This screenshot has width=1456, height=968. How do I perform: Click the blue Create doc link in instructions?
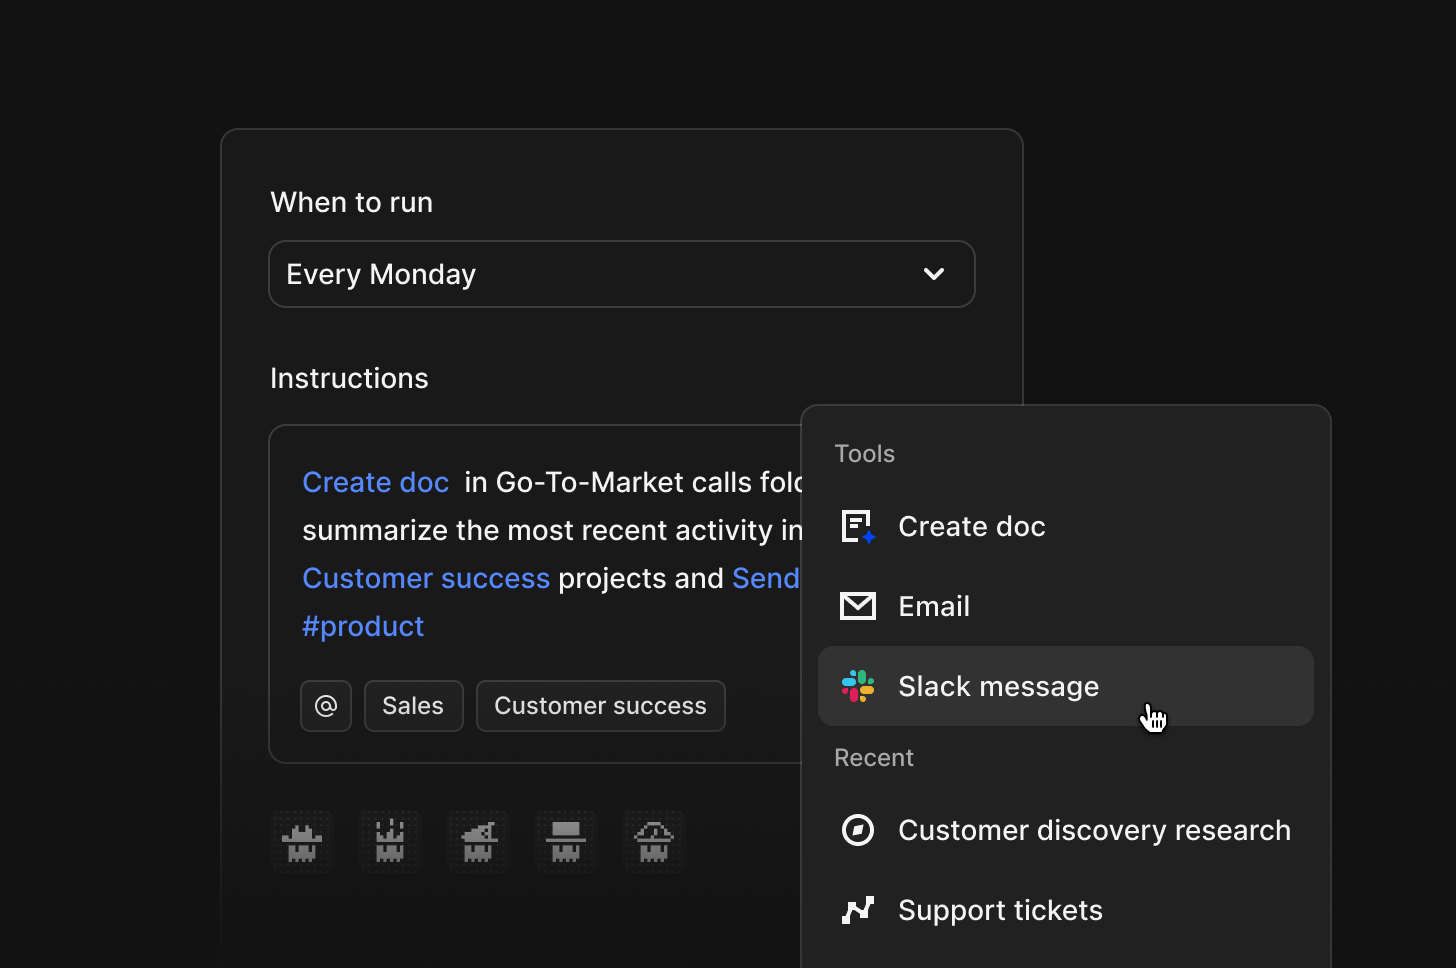point(375,482)
